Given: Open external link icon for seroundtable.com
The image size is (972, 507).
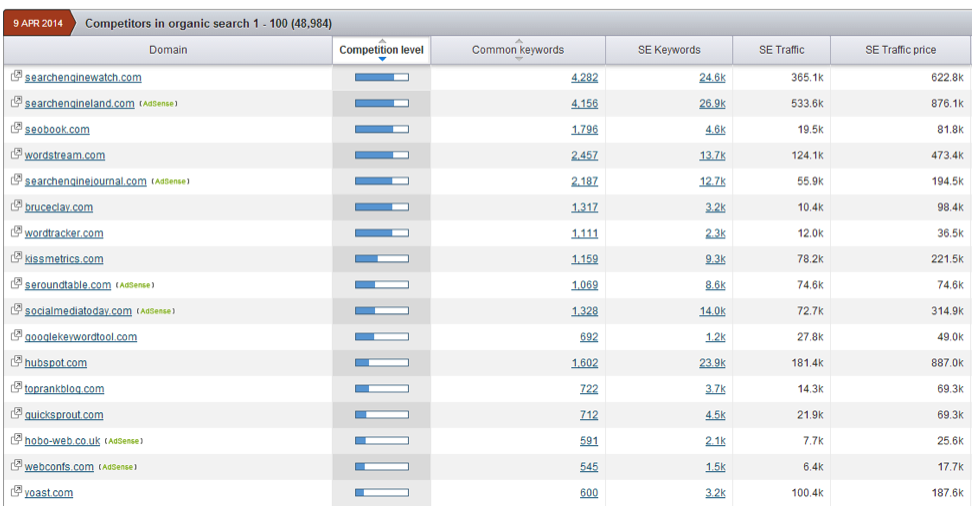Looking at the screenshot, I should tap(16, 284).
